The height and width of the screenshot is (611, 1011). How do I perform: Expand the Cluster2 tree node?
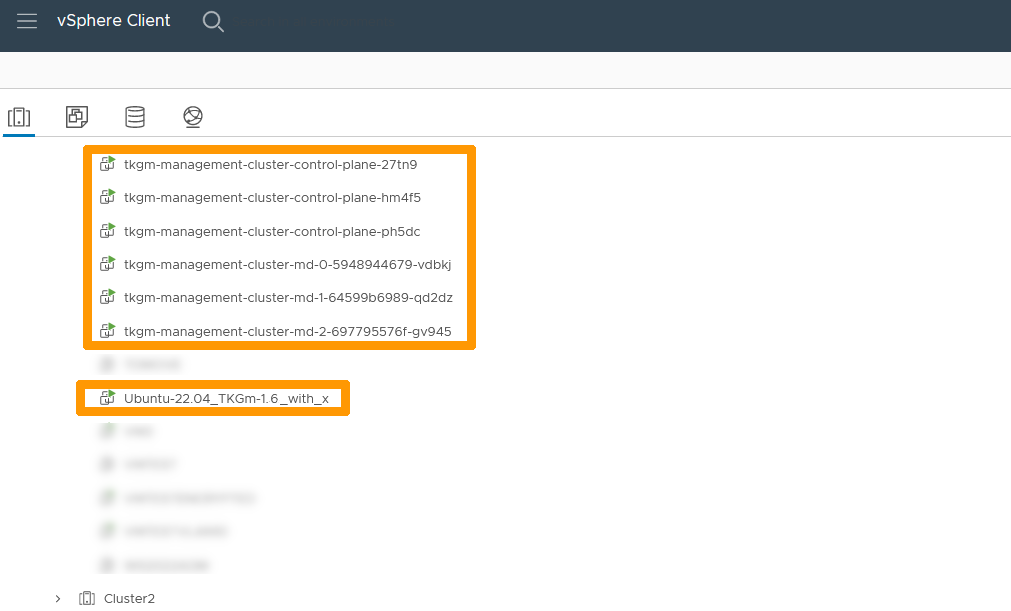tap(58, 599)
